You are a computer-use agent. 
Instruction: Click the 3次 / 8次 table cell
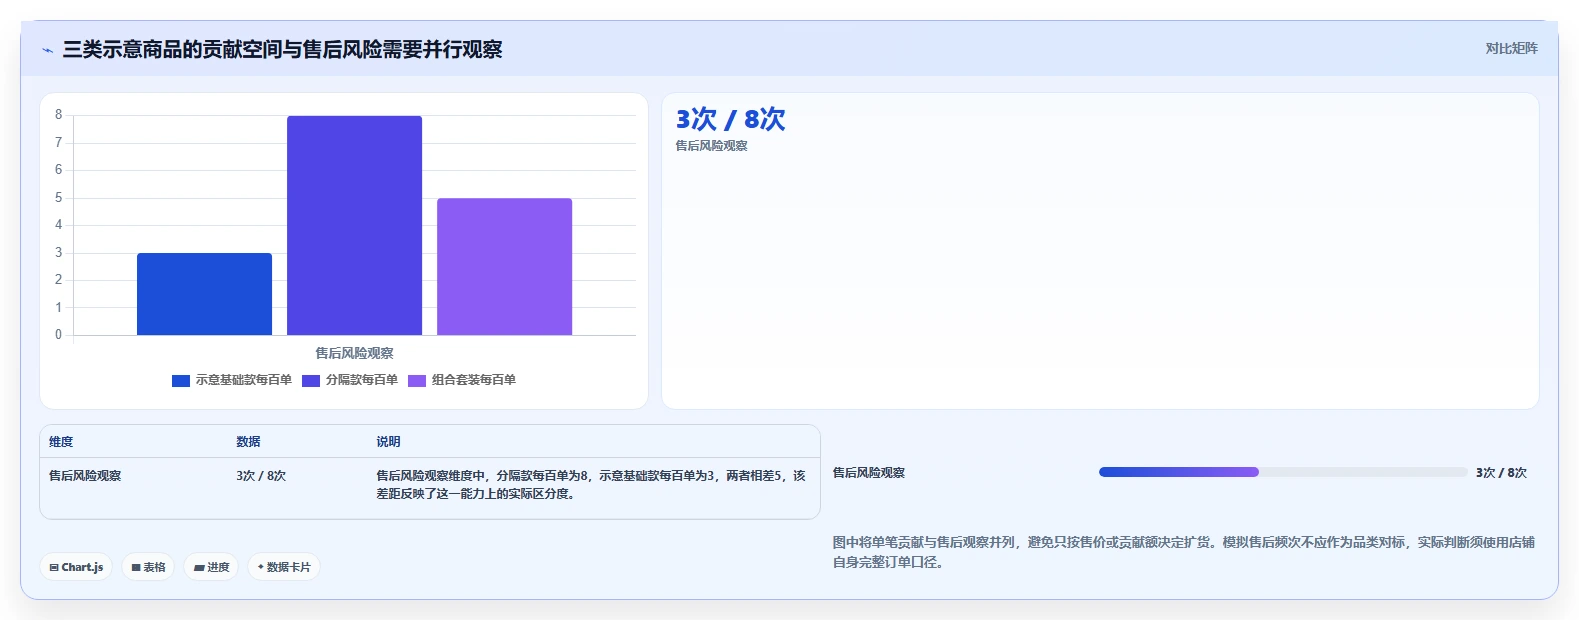coord(261,476)
